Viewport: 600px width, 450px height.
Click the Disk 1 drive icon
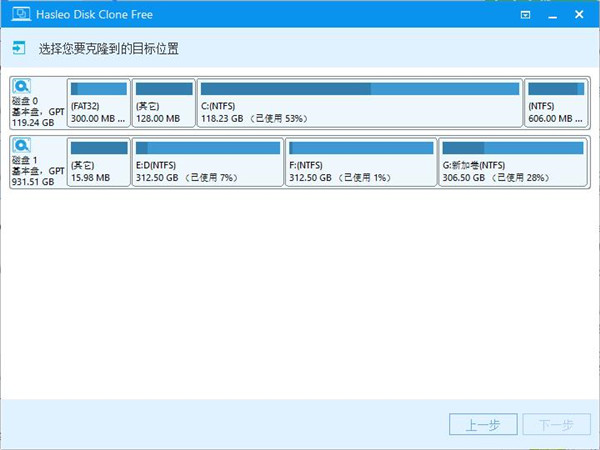point(22,147)
